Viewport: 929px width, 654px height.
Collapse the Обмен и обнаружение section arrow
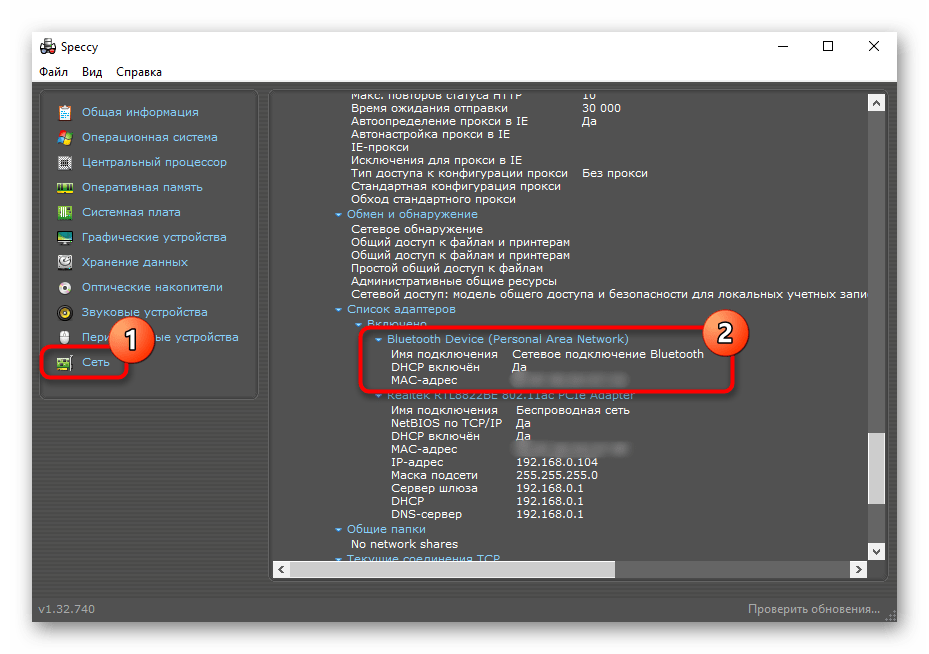coord(338,214)
